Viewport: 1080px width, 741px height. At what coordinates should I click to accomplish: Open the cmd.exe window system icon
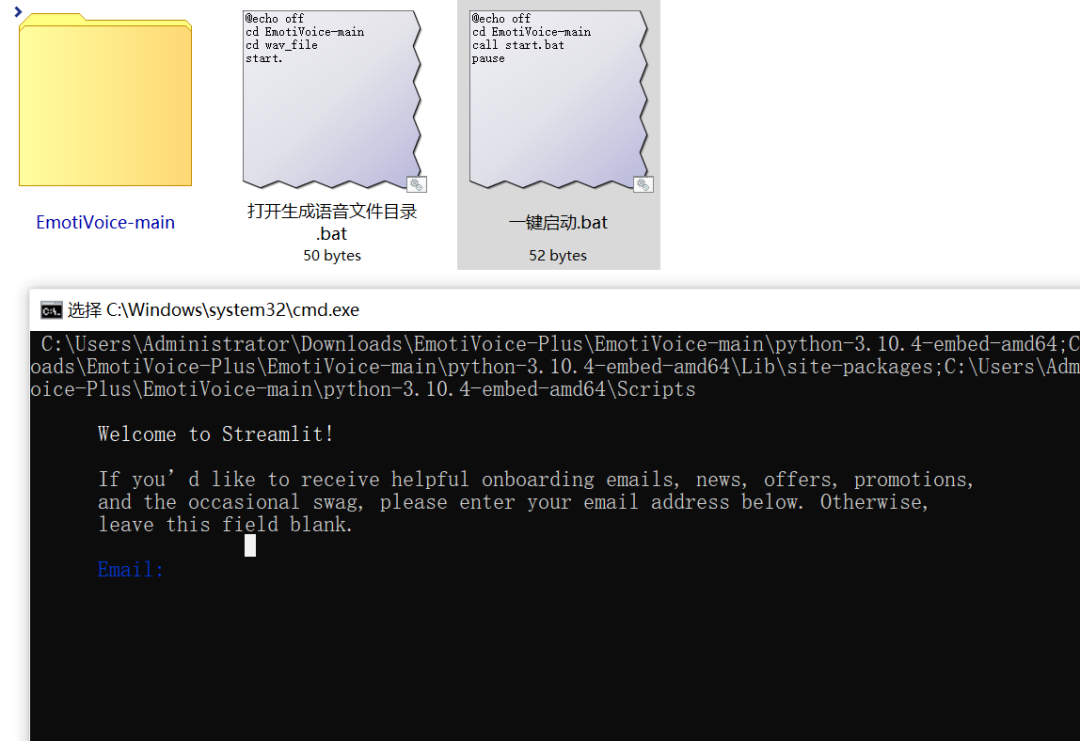[51, 311]
